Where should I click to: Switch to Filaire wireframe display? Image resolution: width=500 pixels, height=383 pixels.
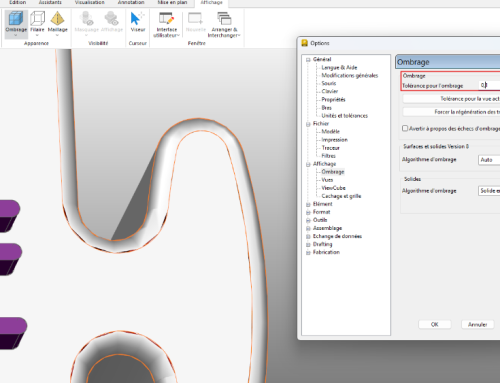(x=37, y=18)
